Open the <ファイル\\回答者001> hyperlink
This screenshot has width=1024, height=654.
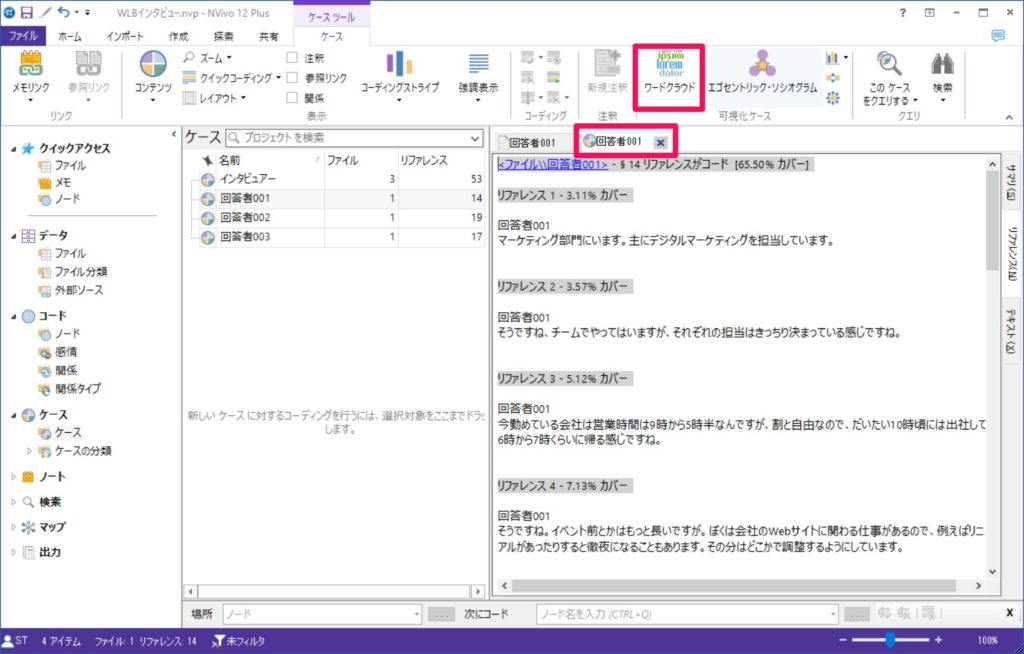coord(552,164)
